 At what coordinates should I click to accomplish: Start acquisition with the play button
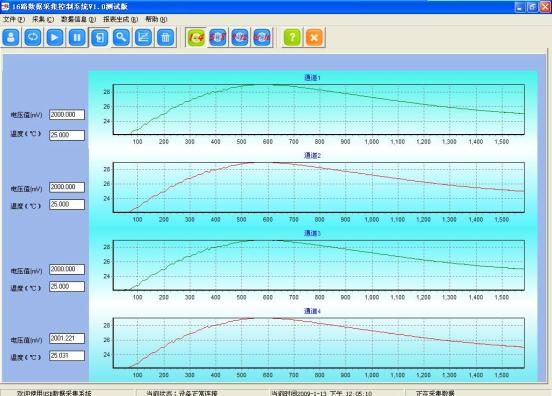click(x=55, y=37)
